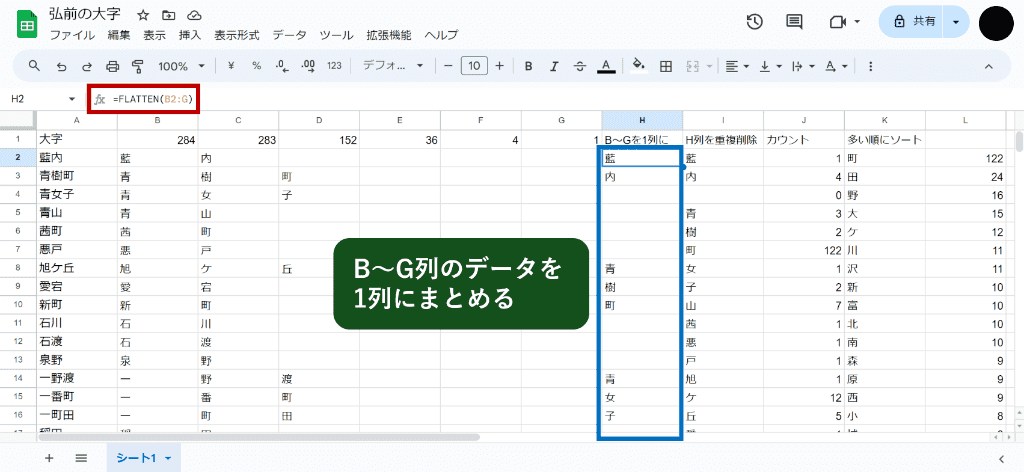Increase decimal places

[x=308, y=66]
